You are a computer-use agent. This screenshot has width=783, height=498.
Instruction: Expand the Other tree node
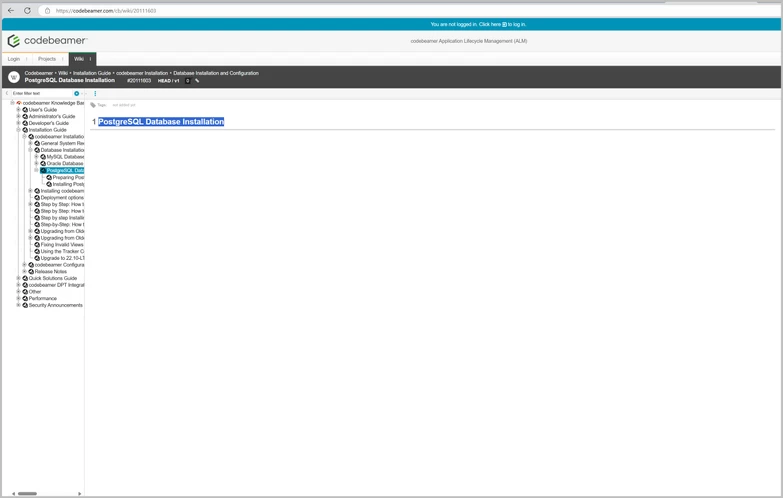pos(18,292)
